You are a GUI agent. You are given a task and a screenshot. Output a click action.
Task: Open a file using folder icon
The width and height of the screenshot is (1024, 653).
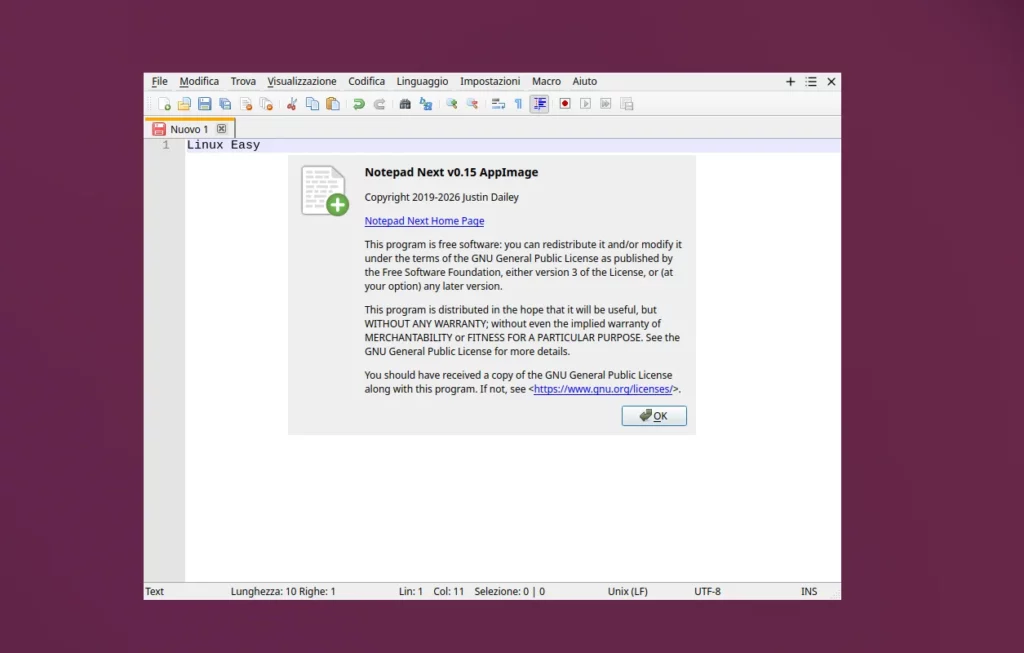tap(184, 104)
